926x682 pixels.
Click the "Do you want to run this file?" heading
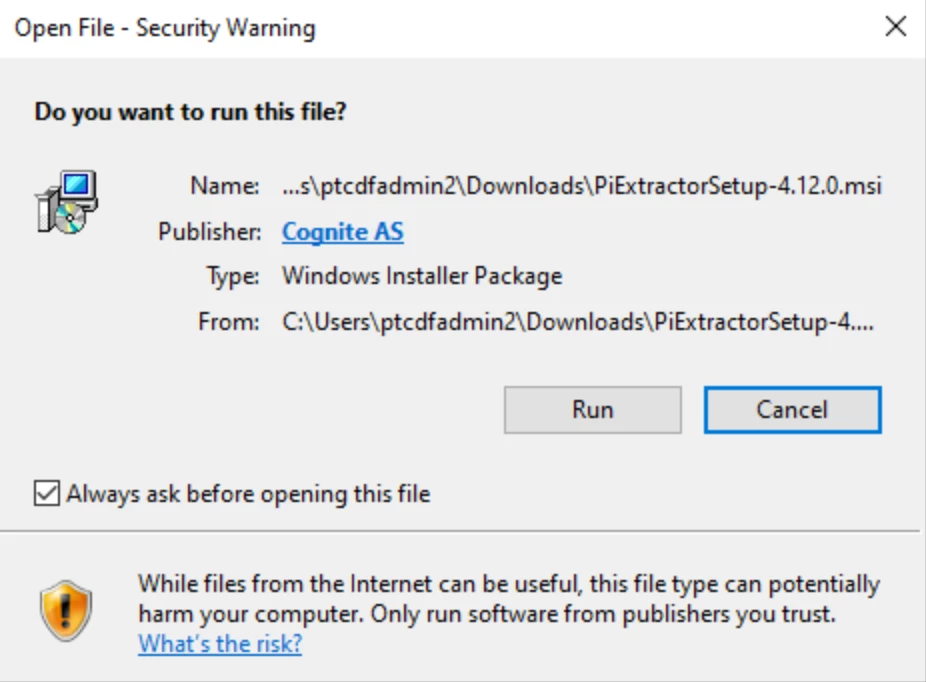click(190, 111)
